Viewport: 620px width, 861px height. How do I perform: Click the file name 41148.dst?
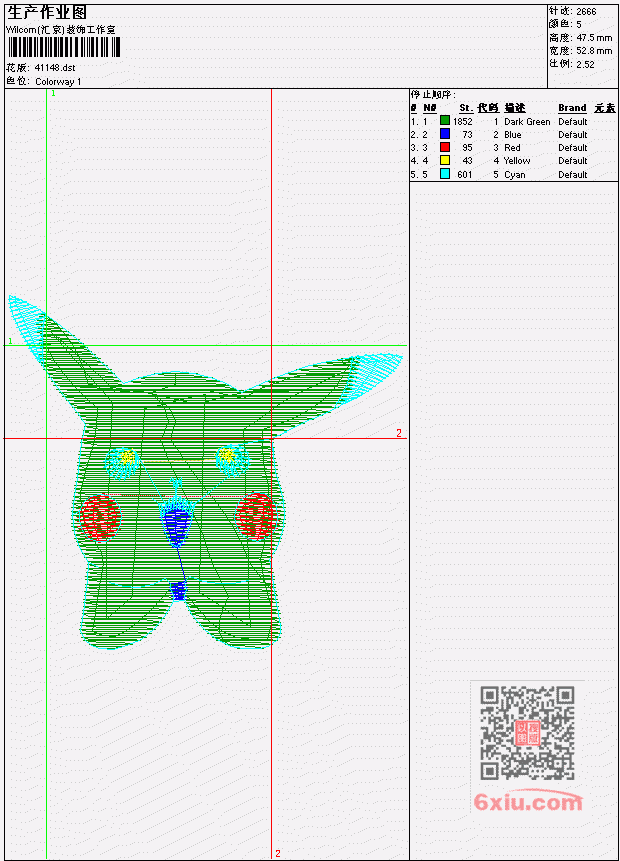click(x=55, y=68)
